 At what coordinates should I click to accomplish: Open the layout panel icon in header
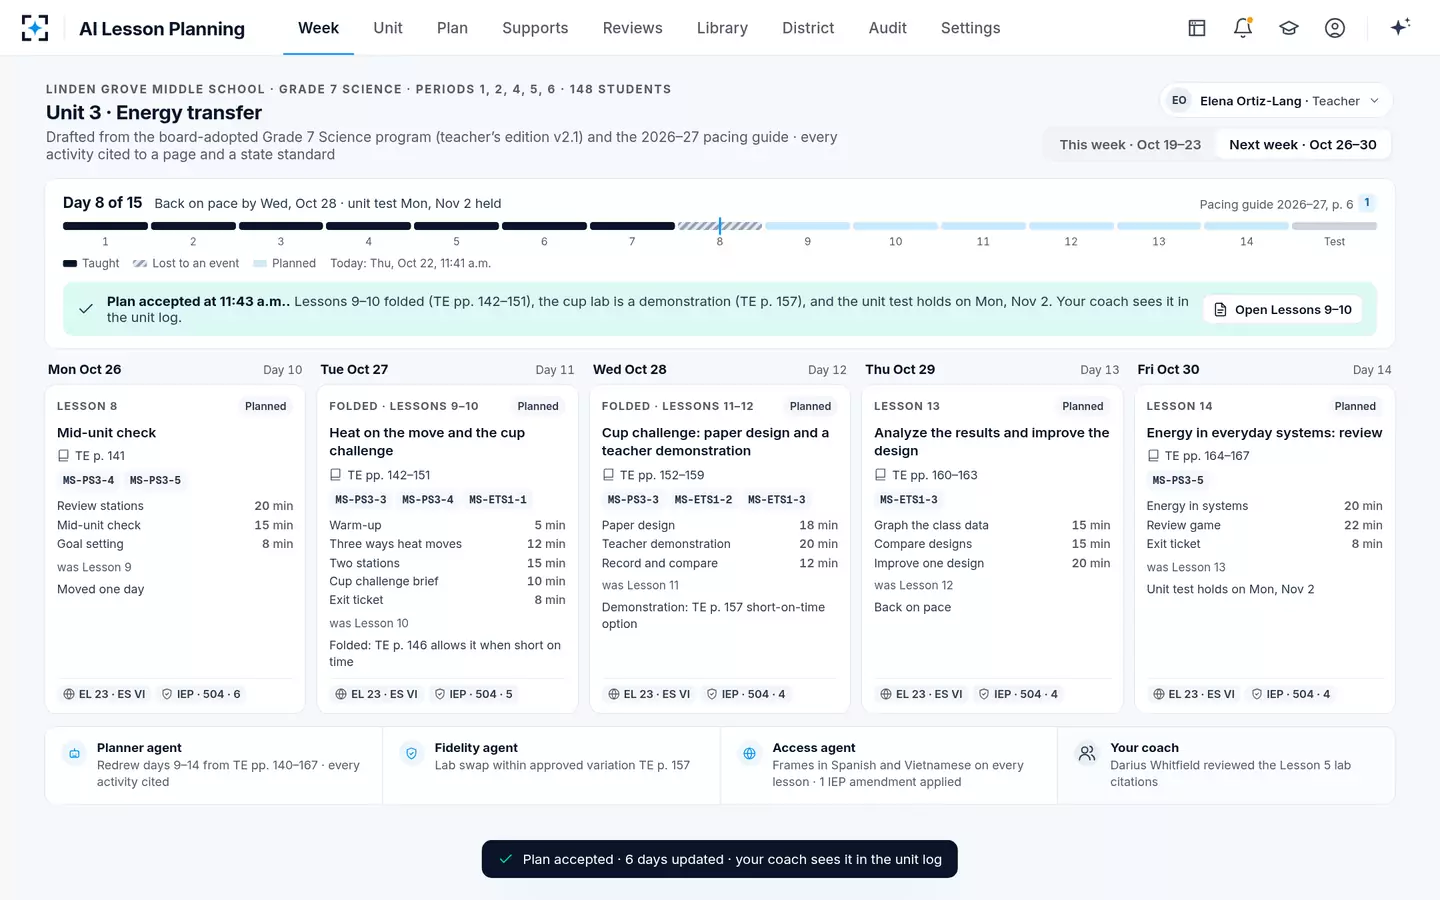coord(1197,28)
